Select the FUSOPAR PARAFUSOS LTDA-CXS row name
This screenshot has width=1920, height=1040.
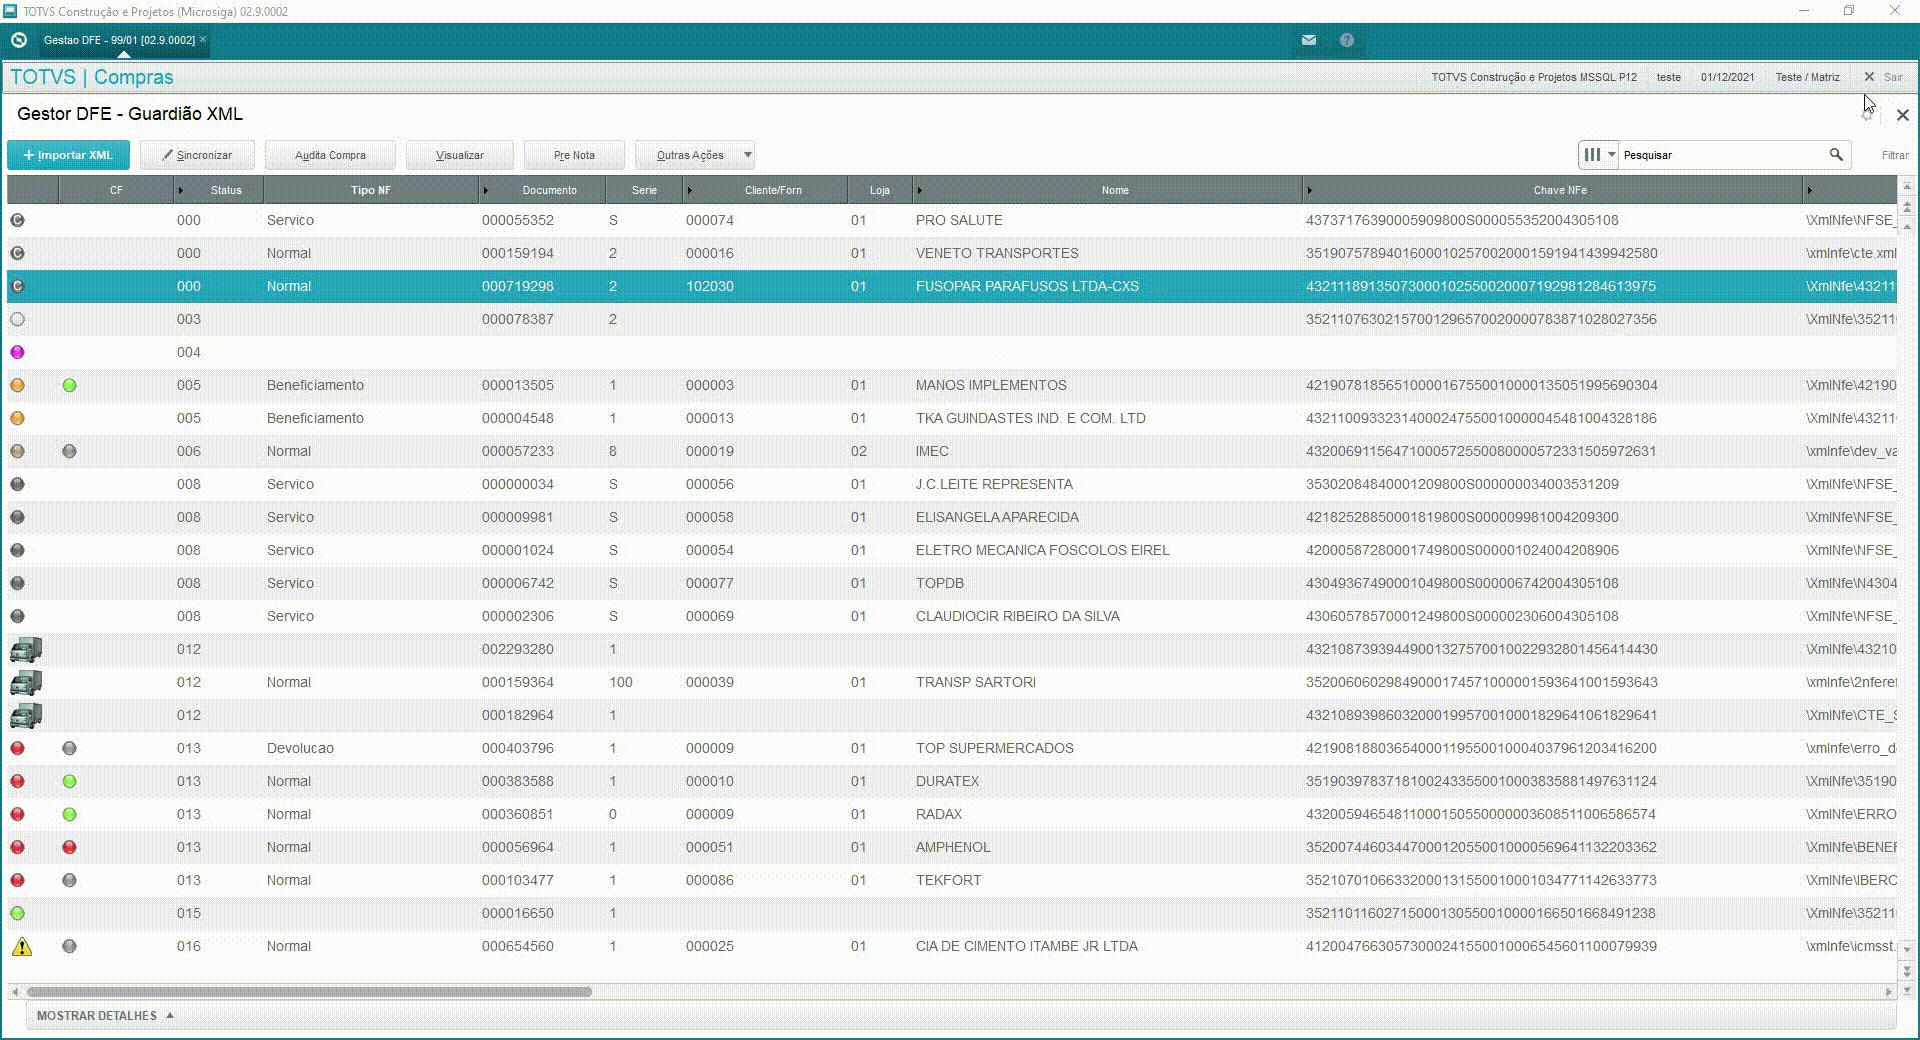point(1027,286)
